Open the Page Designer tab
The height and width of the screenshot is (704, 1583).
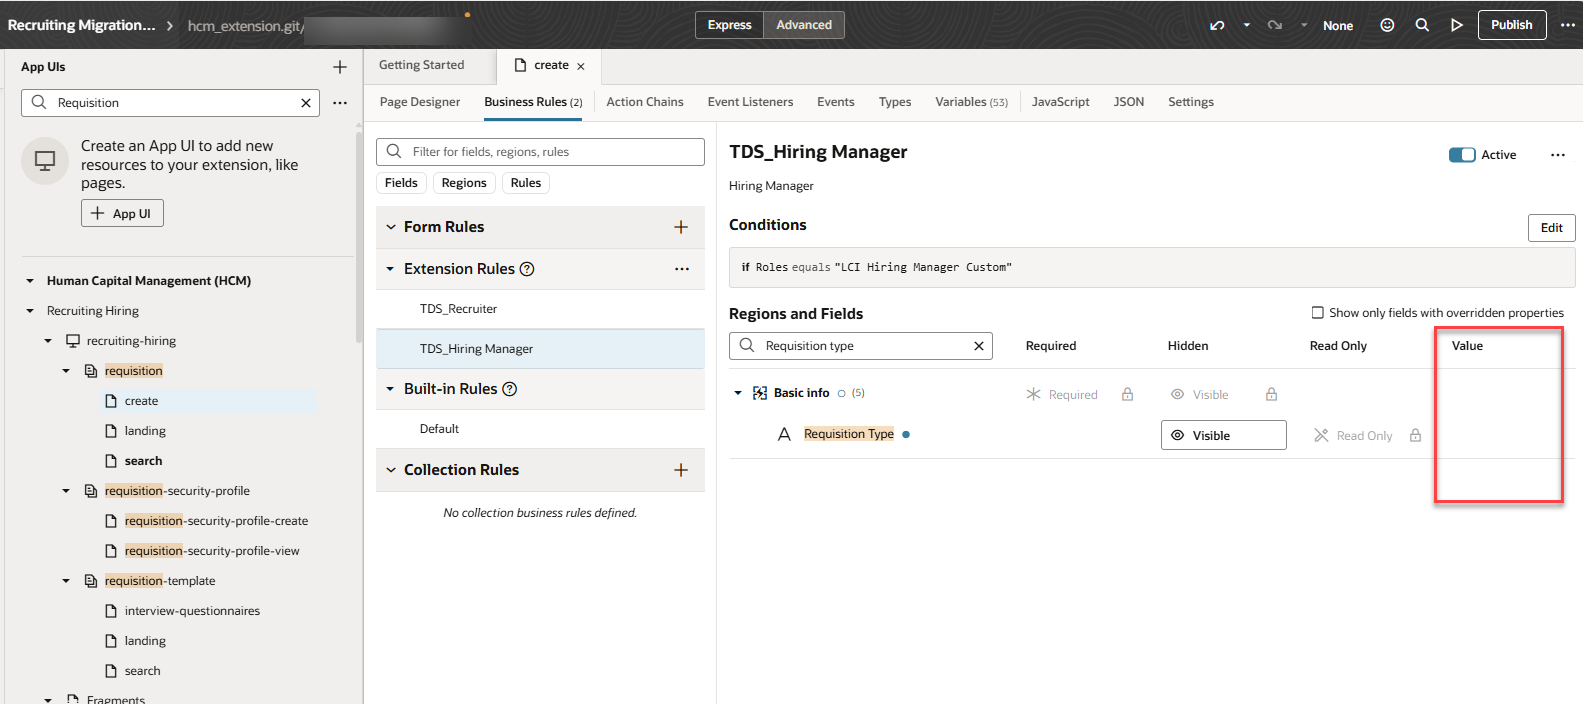point(420,102)
